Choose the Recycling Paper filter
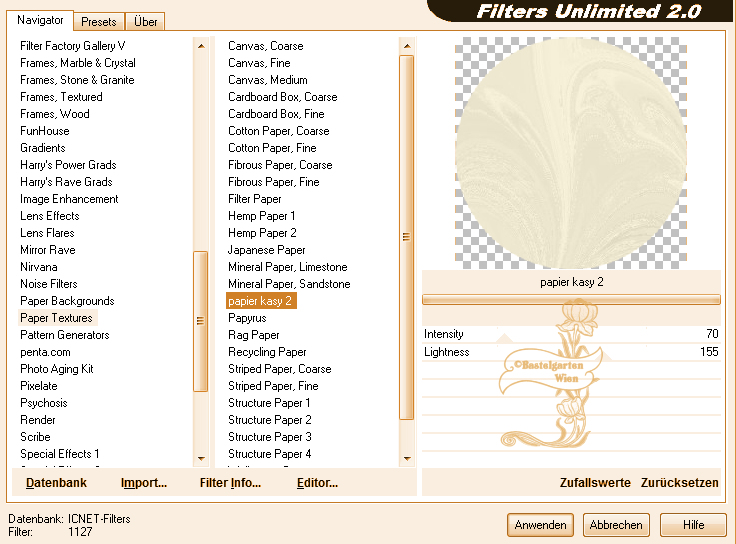This screenshot has width=736, height=544. [x=267, y=352]
